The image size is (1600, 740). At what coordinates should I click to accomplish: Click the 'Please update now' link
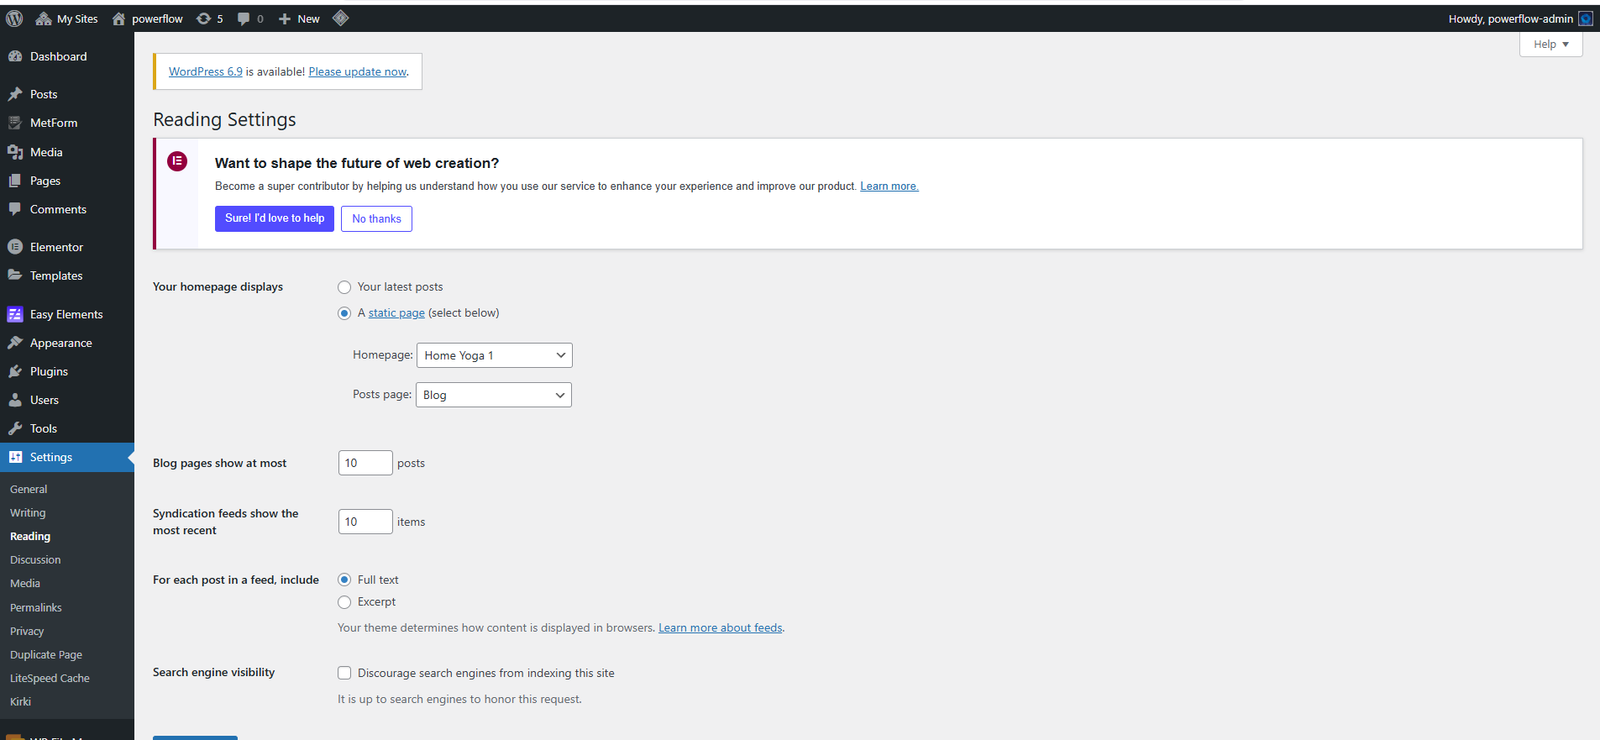point(357,72)
